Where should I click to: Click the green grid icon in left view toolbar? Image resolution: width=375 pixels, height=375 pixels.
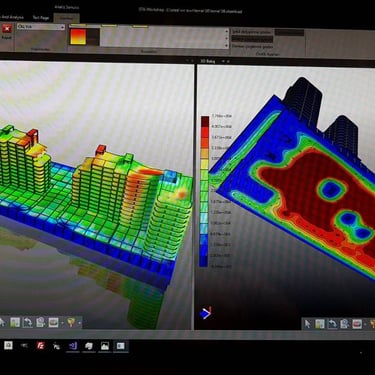point(15,322)
